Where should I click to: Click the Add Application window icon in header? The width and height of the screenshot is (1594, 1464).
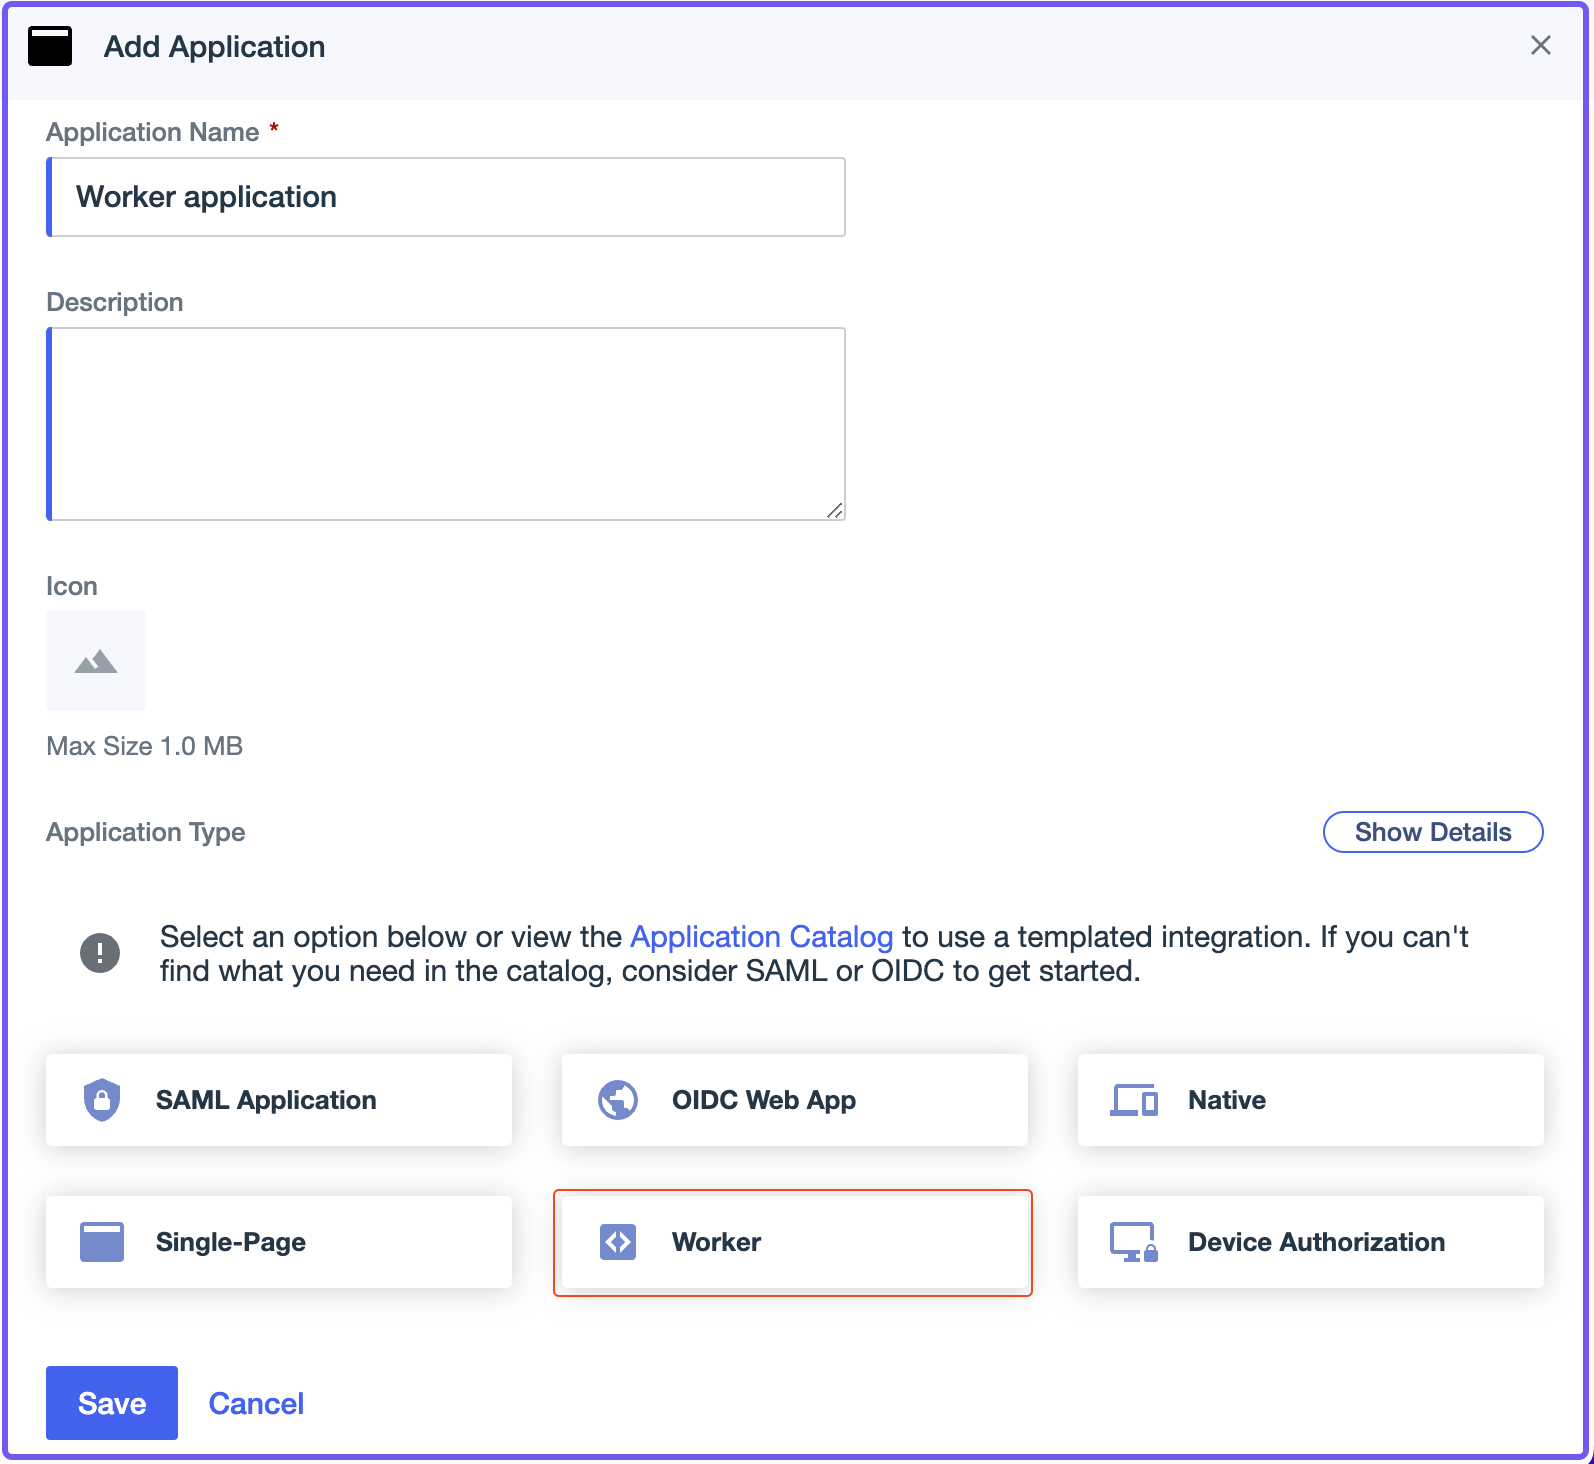50,47
